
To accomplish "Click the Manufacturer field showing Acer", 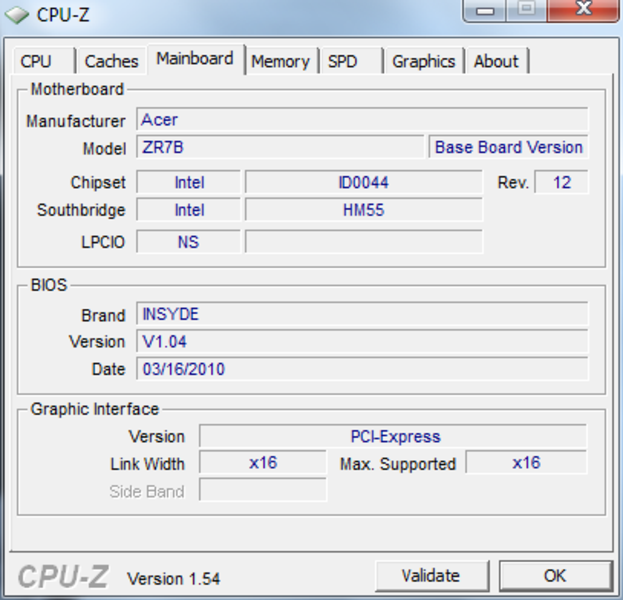I will point(362,119).
